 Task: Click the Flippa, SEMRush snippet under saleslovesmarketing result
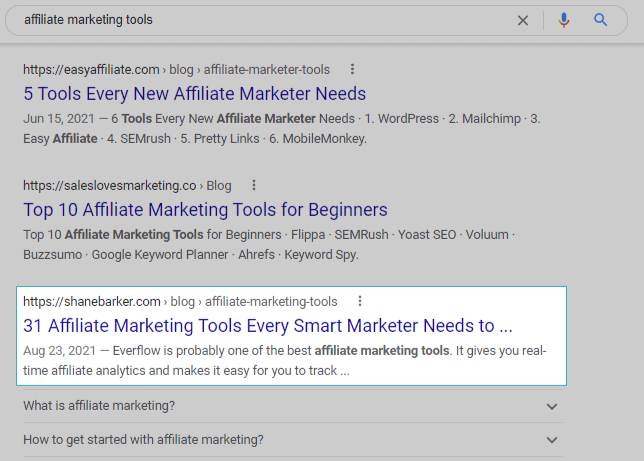[x=270, y=245]
